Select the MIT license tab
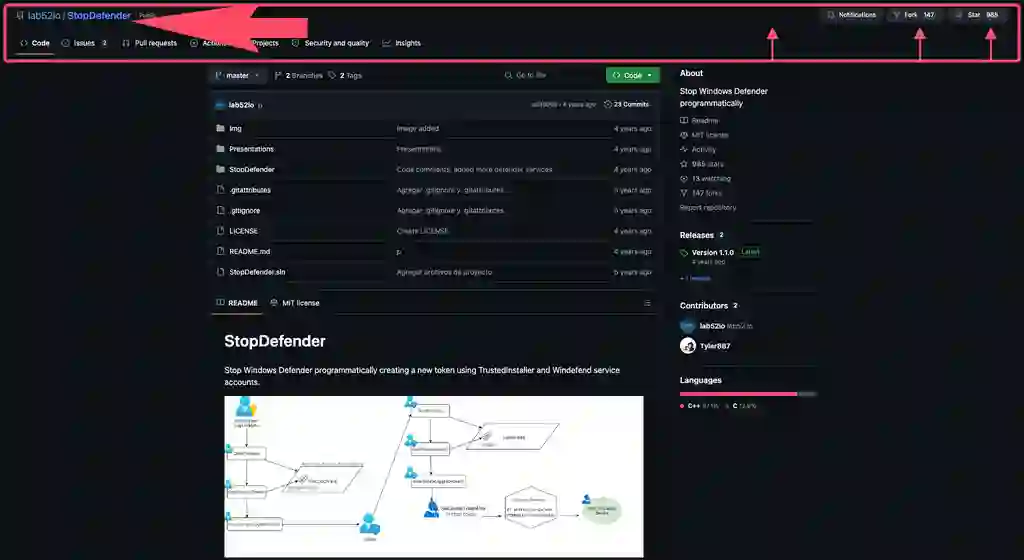The height and width of the screenshot is (560, 1024). click(295, 303)
